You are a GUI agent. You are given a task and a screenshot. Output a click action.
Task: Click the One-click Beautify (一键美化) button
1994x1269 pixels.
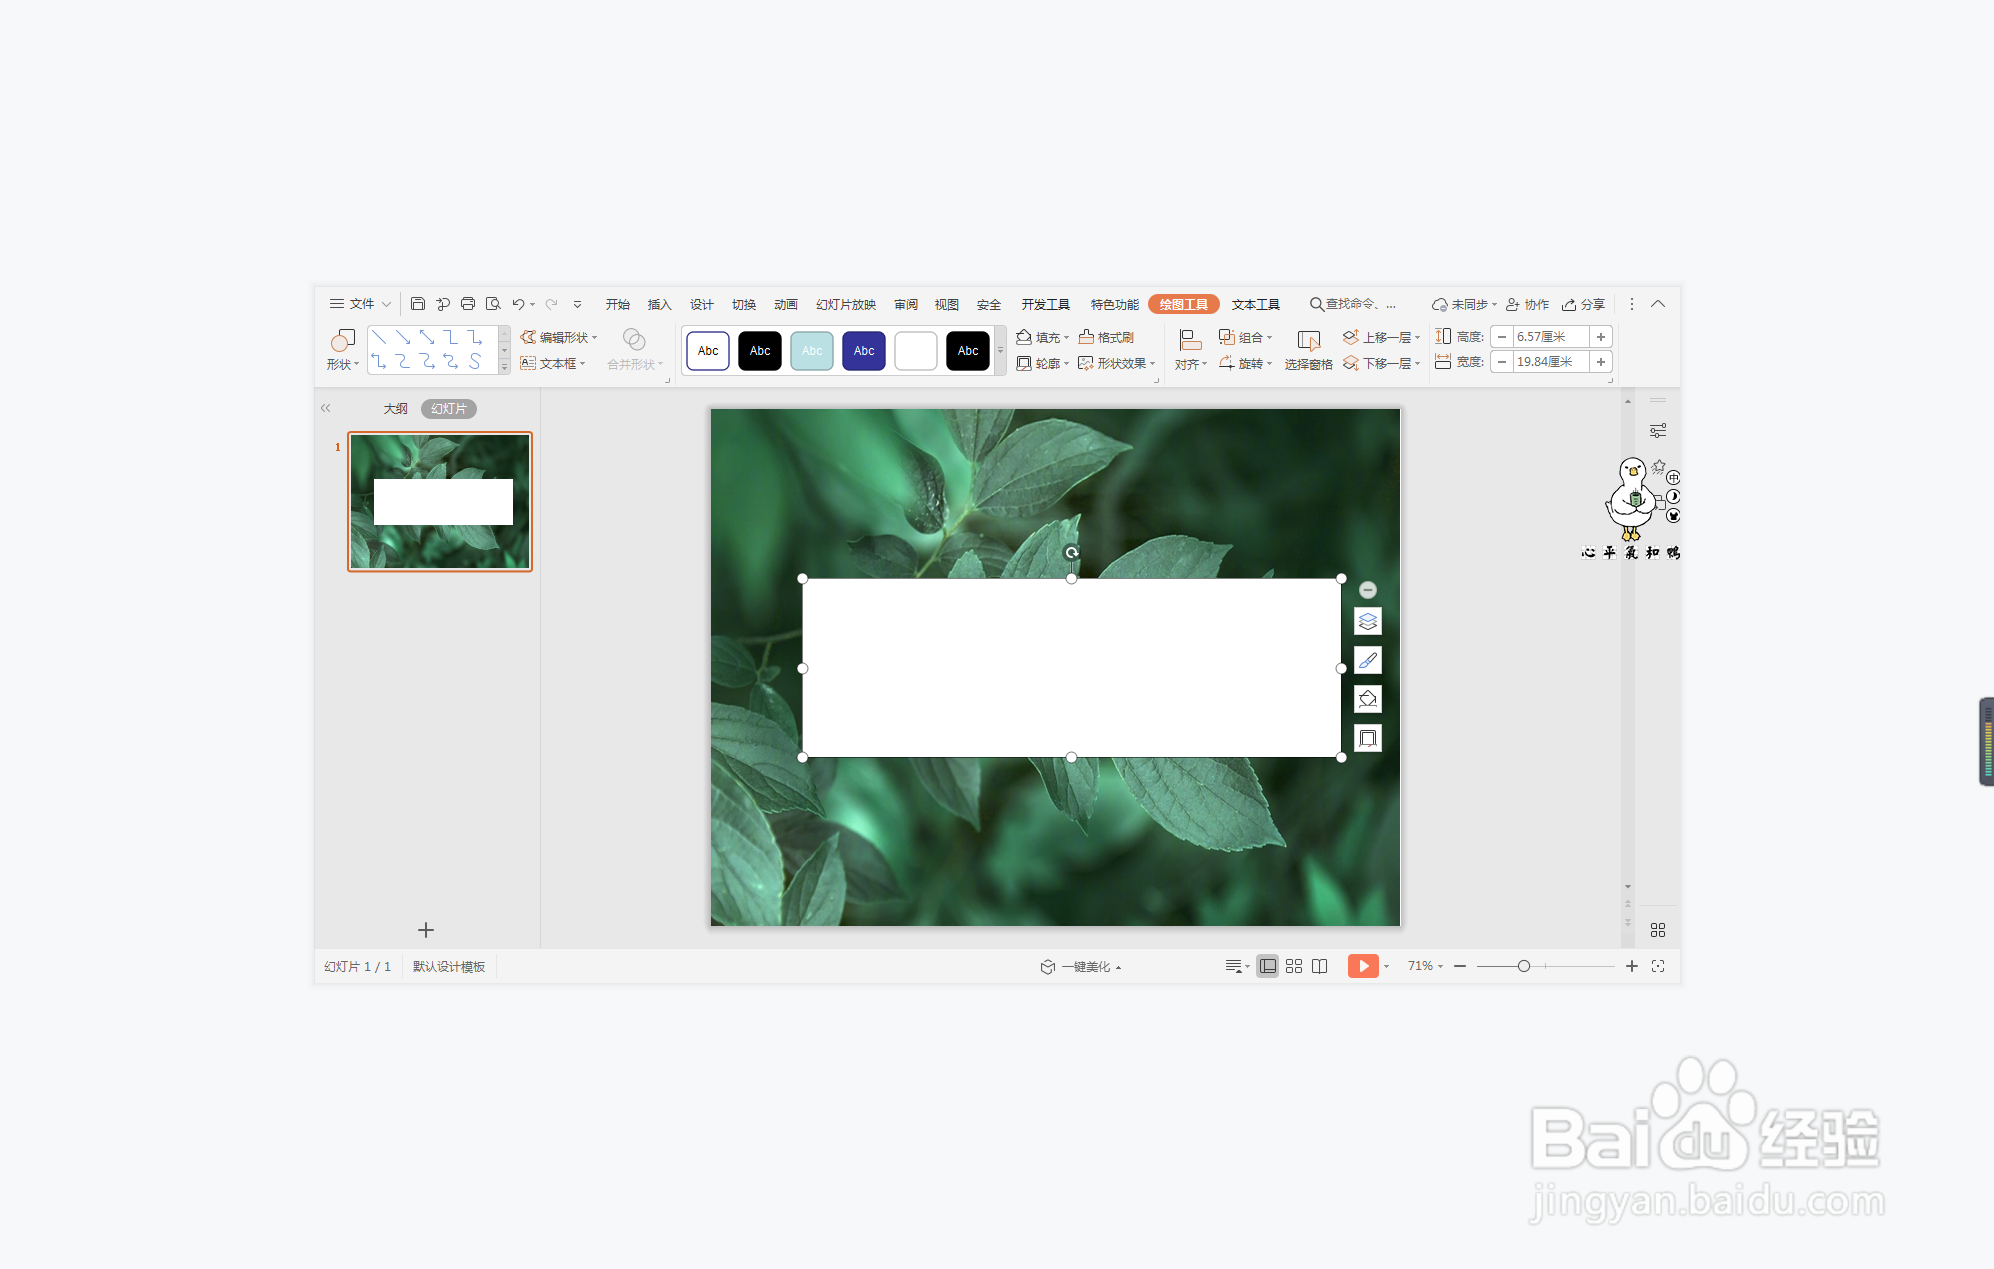point(1080,967)
